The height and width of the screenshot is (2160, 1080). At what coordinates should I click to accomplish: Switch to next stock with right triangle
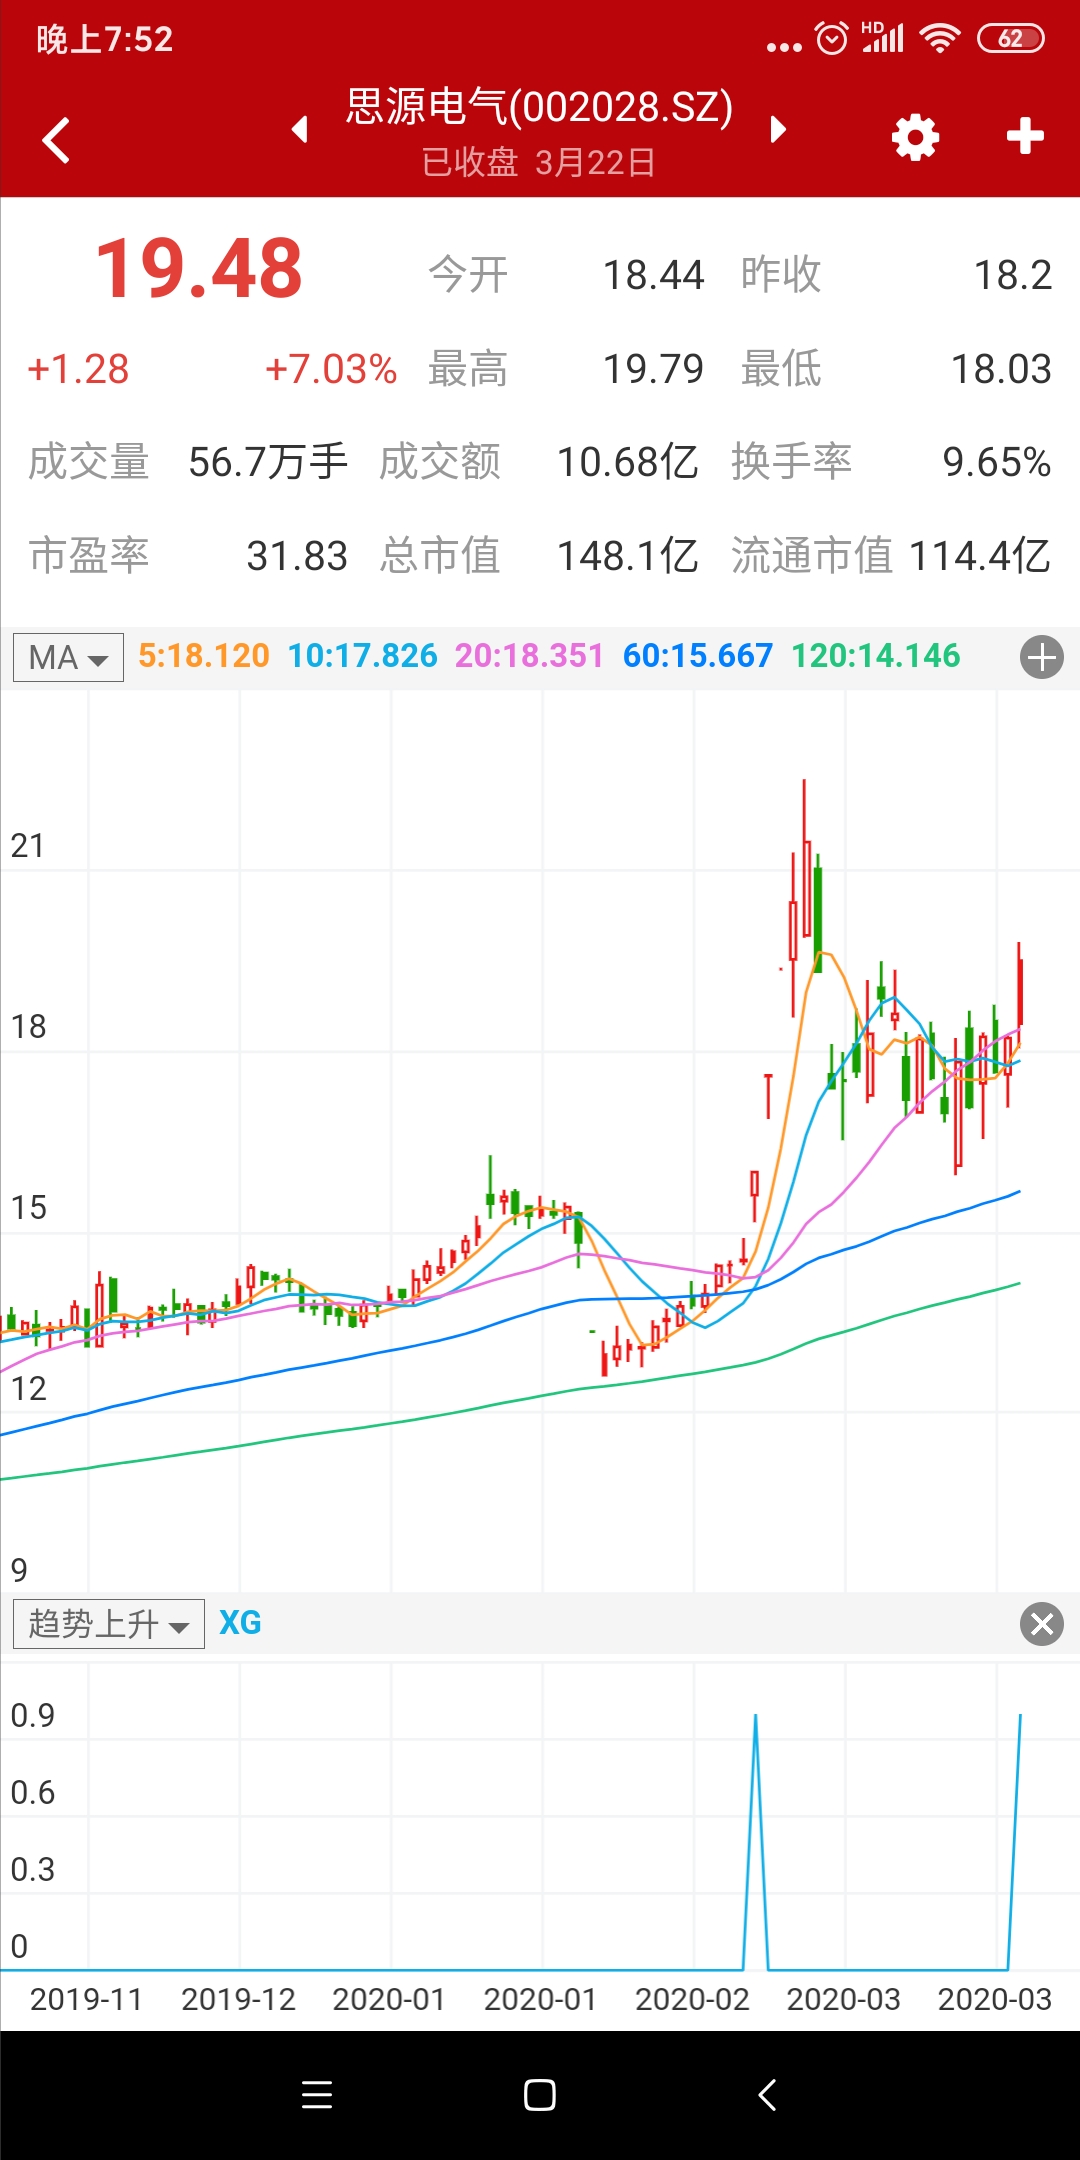778,129
